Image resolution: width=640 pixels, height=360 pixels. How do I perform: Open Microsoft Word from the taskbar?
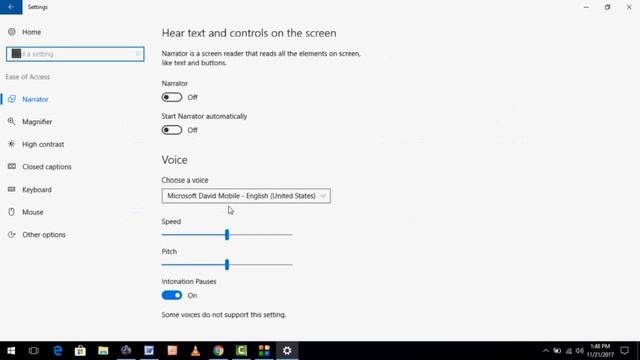click(149, 351)
